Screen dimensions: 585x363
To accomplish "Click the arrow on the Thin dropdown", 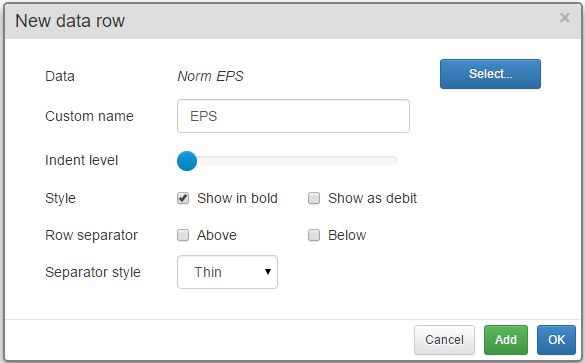I will click(268, 272).
